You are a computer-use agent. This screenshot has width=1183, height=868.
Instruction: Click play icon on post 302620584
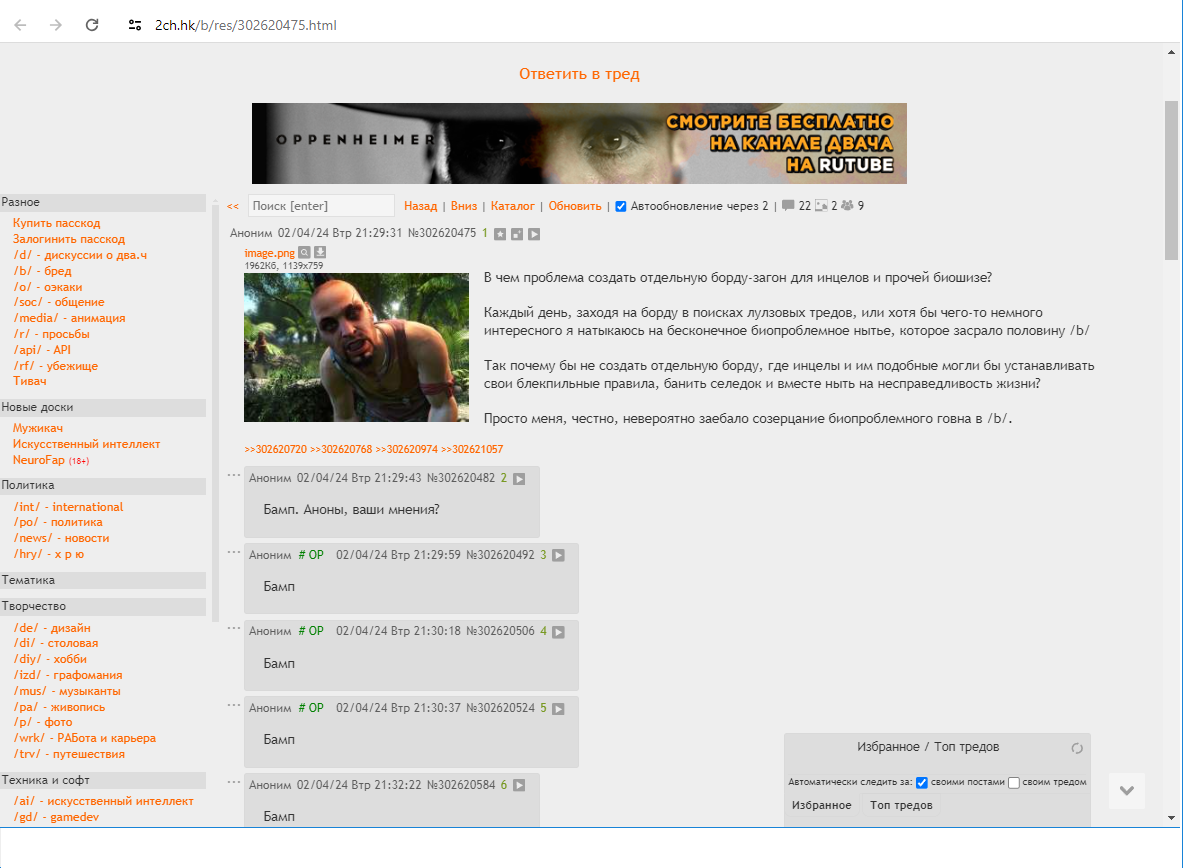point(519,785)
